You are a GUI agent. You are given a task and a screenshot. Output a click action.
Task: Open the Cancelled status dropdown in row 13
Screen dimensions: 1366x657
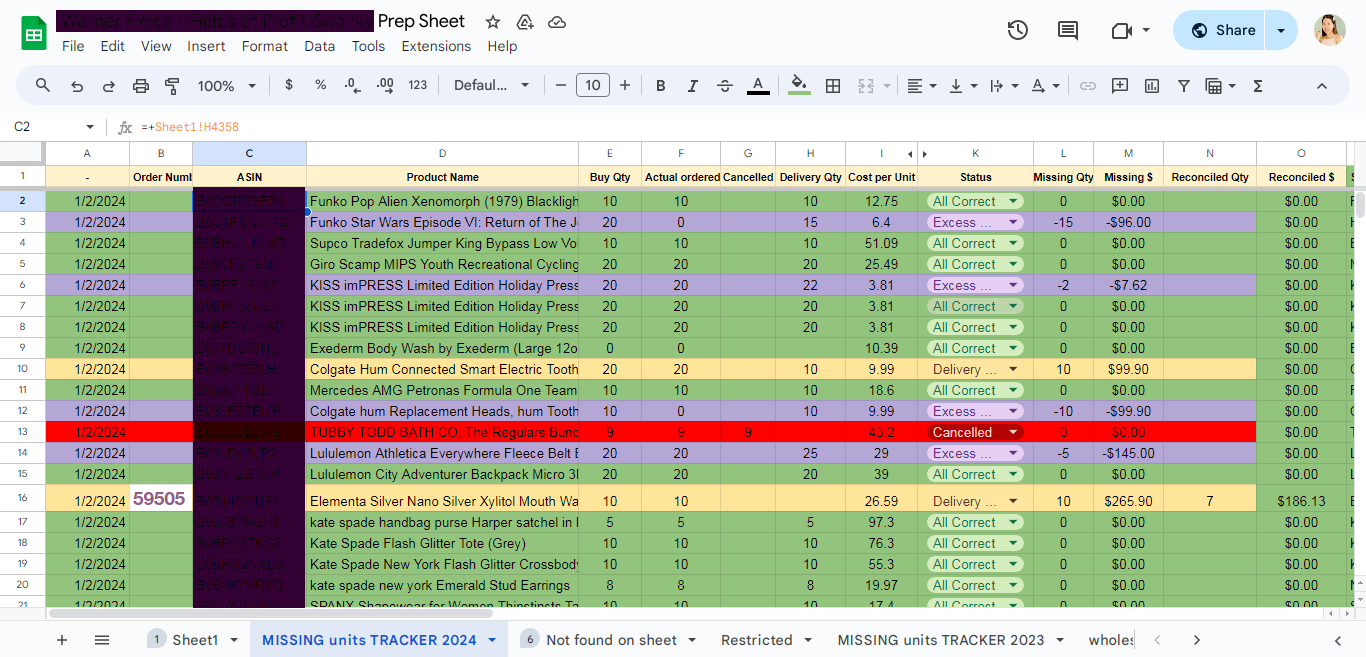click(1015, 432)
